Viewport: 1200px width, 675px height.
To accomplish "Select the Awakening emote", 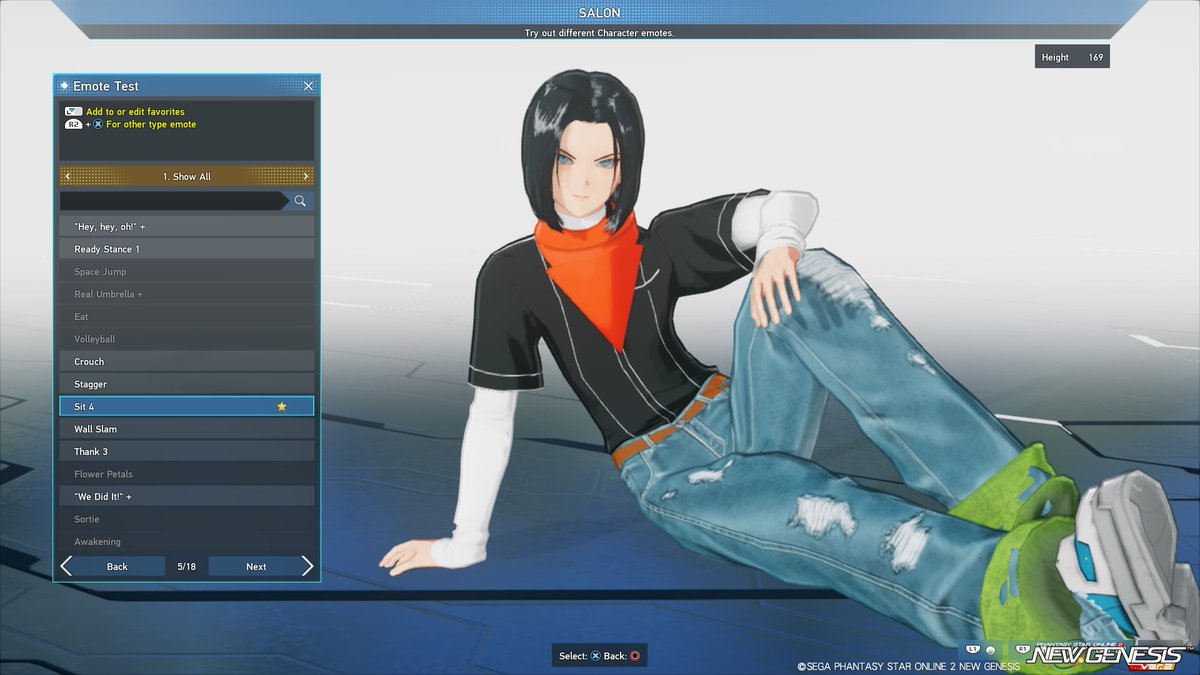I will click(x=187, y=542).
